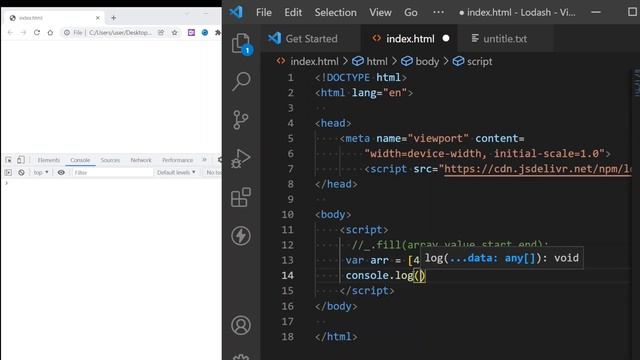Switch to the Get Started editor tab
This screenshot has height=360, width=640.
[311, 39]
